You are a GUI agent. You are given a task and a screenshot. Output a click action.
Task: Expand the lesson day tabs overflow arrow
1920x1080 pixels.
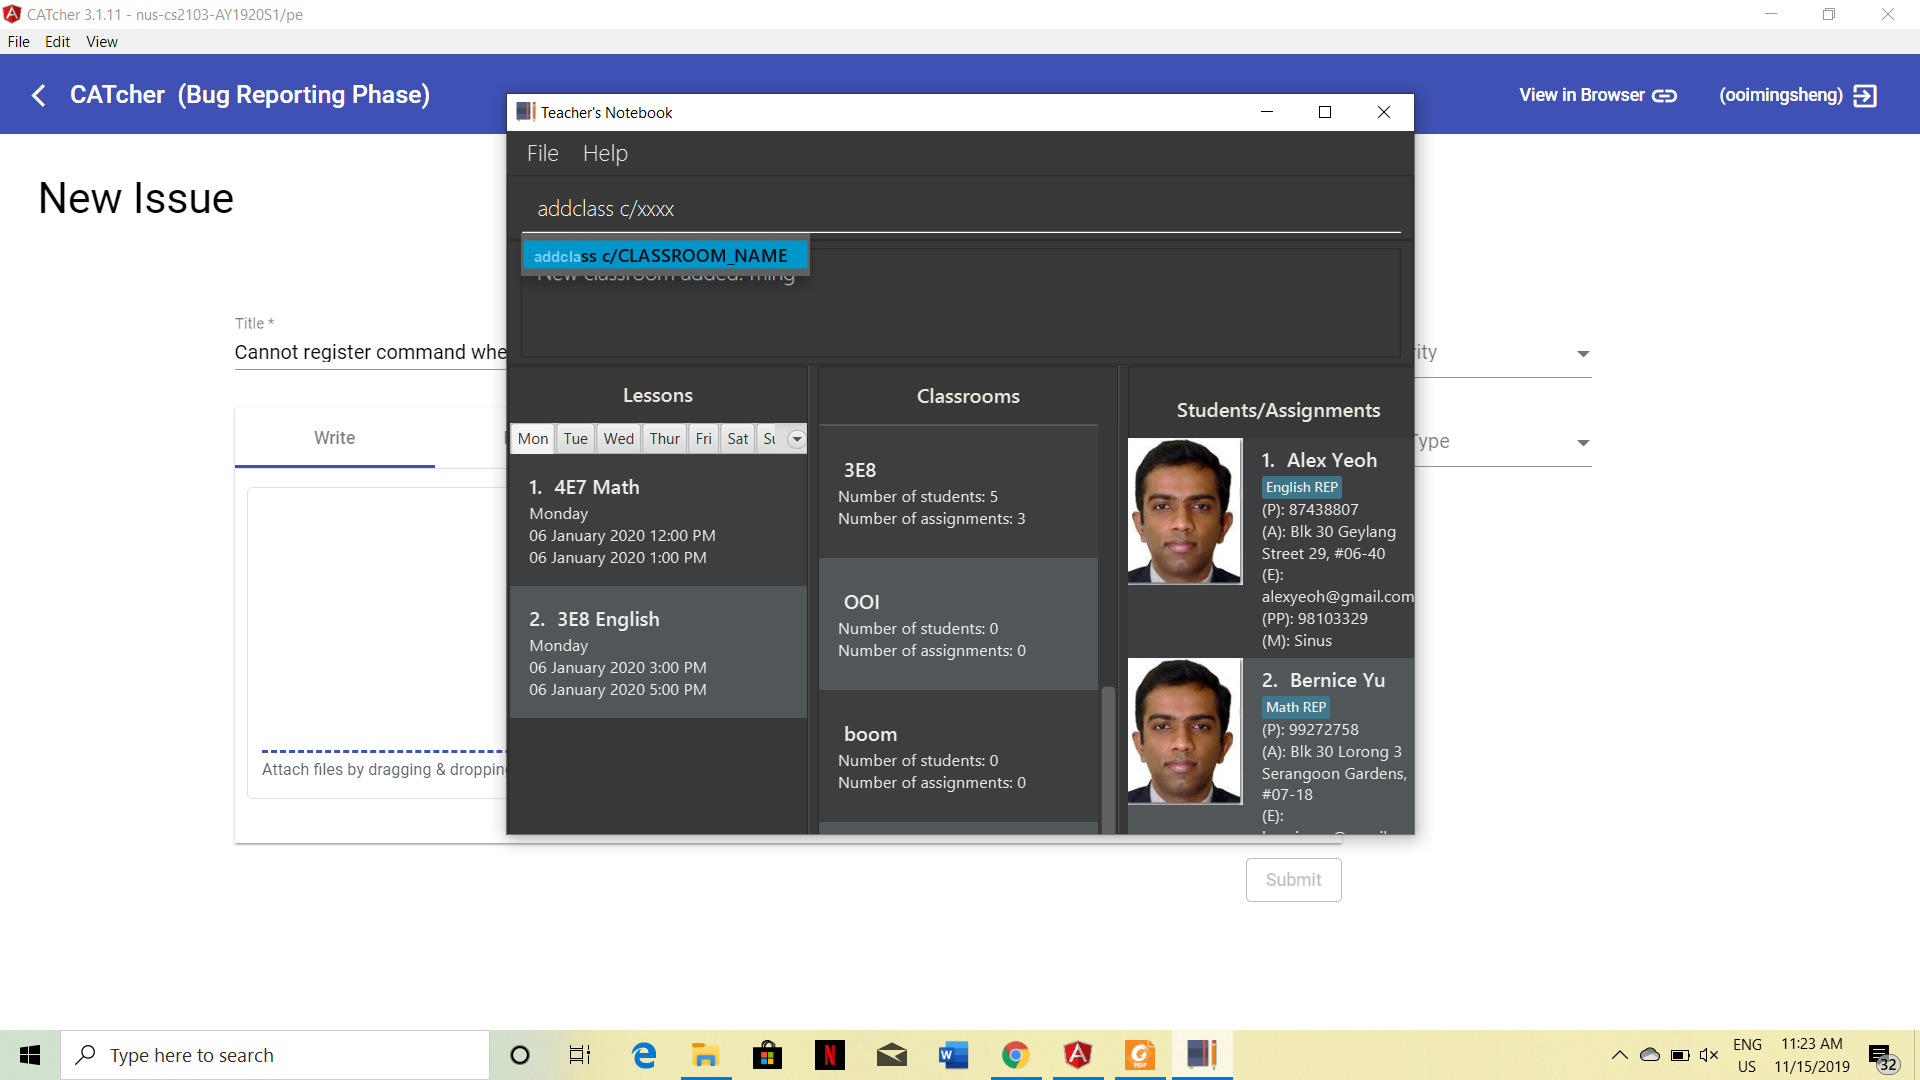point(796,439)
